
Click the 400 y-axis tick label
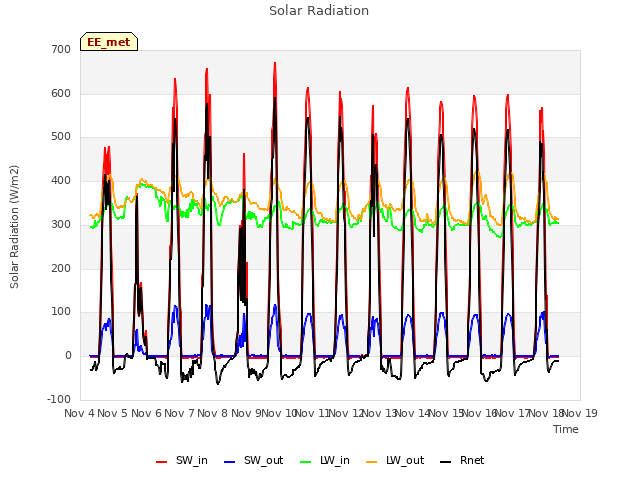click(x=61, y=181)
